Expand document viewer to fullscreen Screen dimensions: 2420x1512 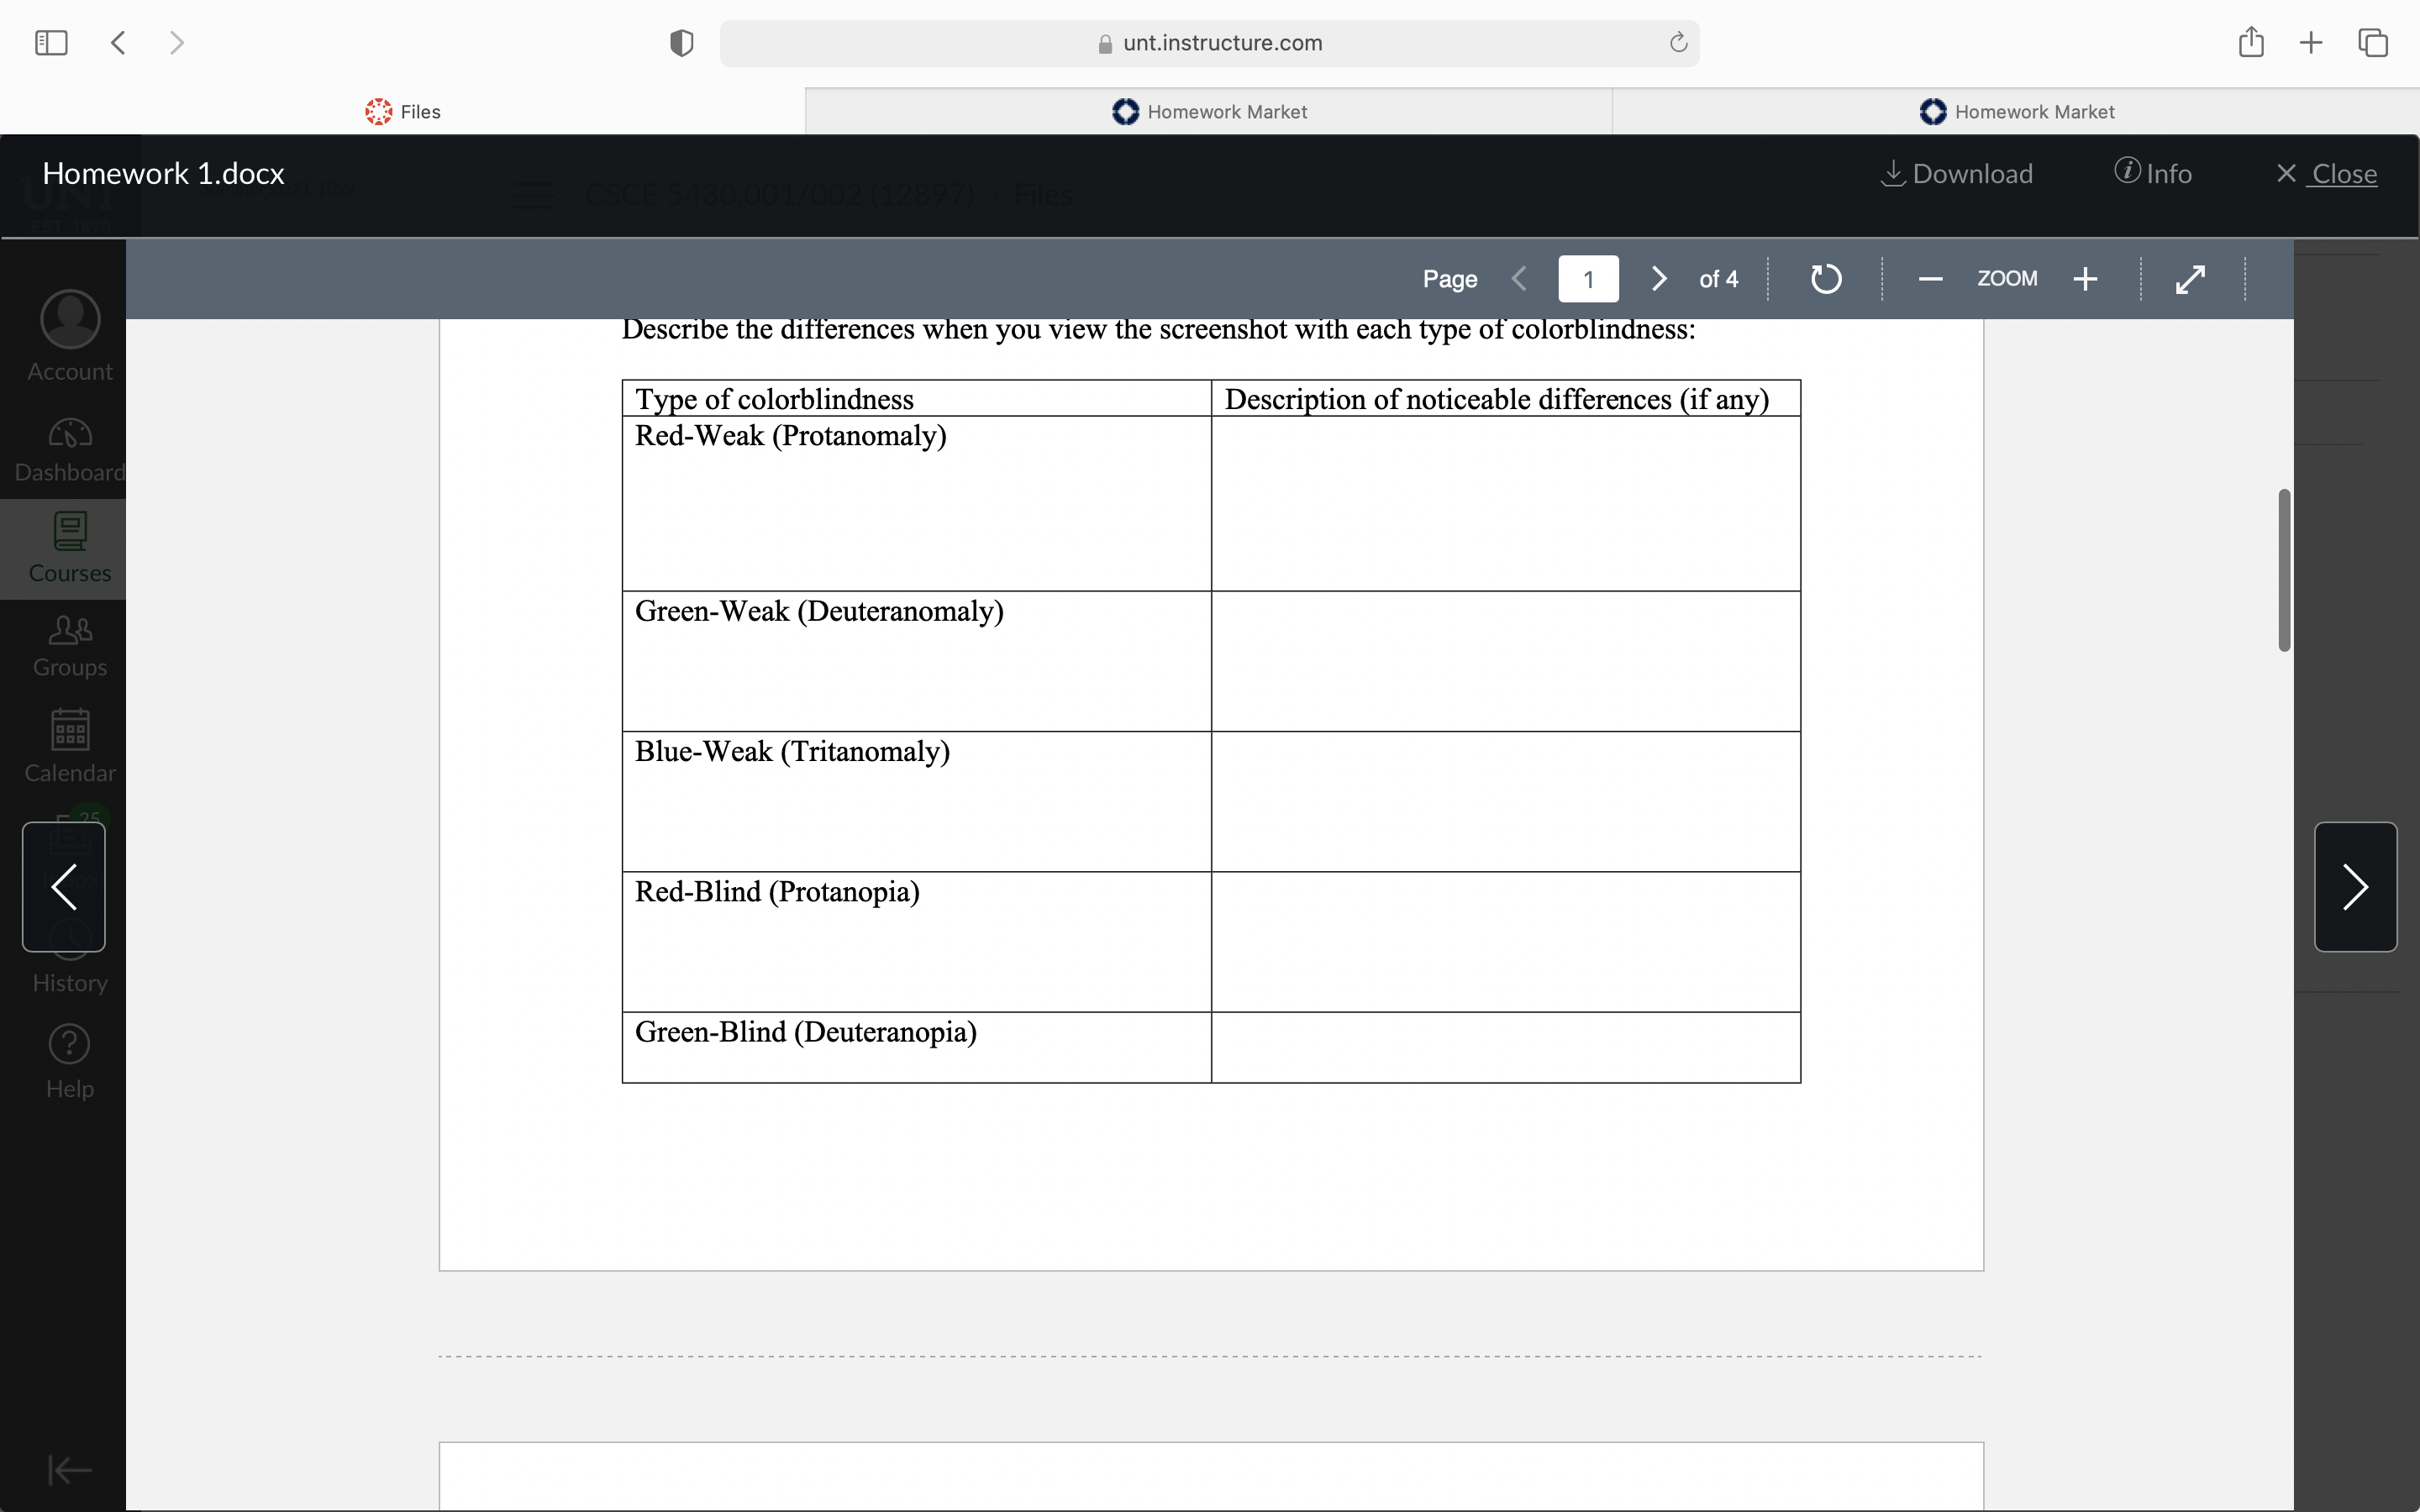(x=2190, y=279)
